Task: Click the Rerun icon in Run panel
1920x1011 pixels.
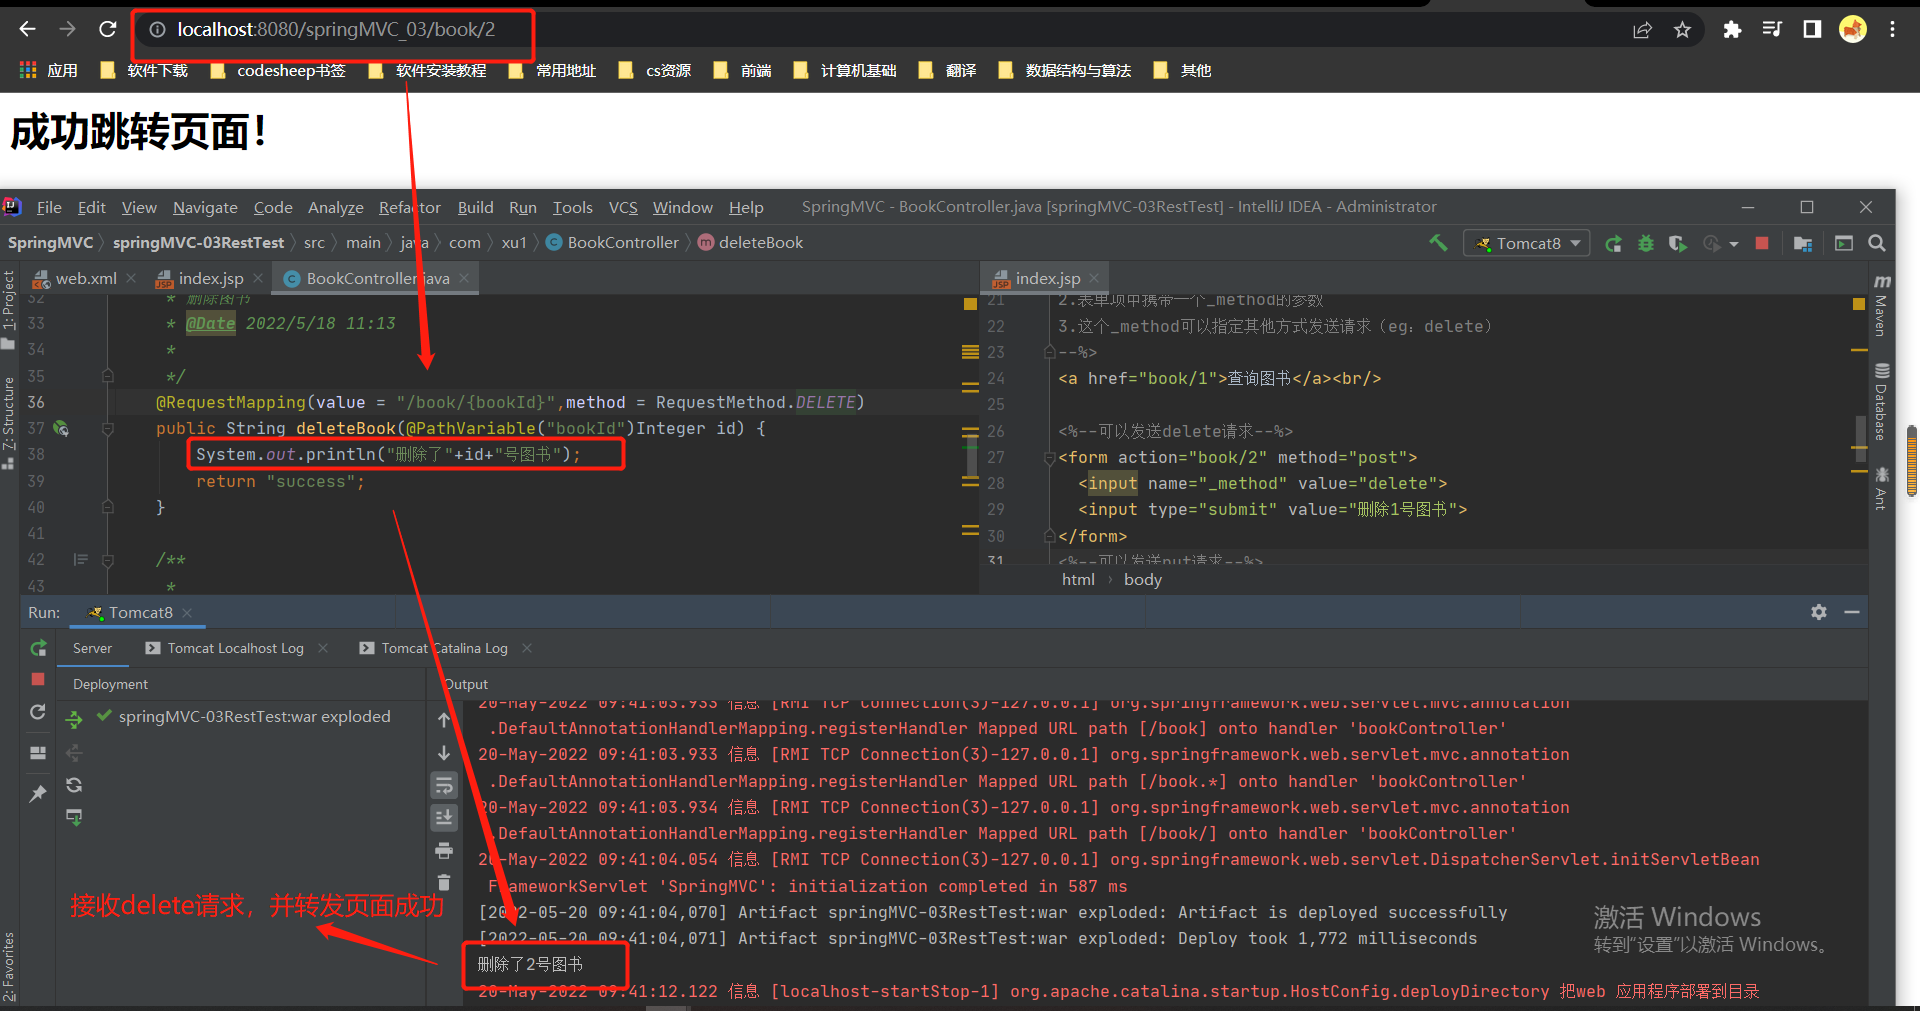Action: pyautogui.click(x=38, y=648)
